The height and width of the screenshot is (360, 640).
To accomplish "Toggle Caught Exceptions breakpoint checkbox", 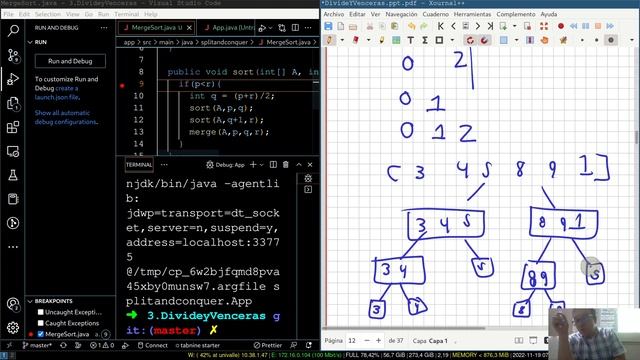I will point(40,323).
